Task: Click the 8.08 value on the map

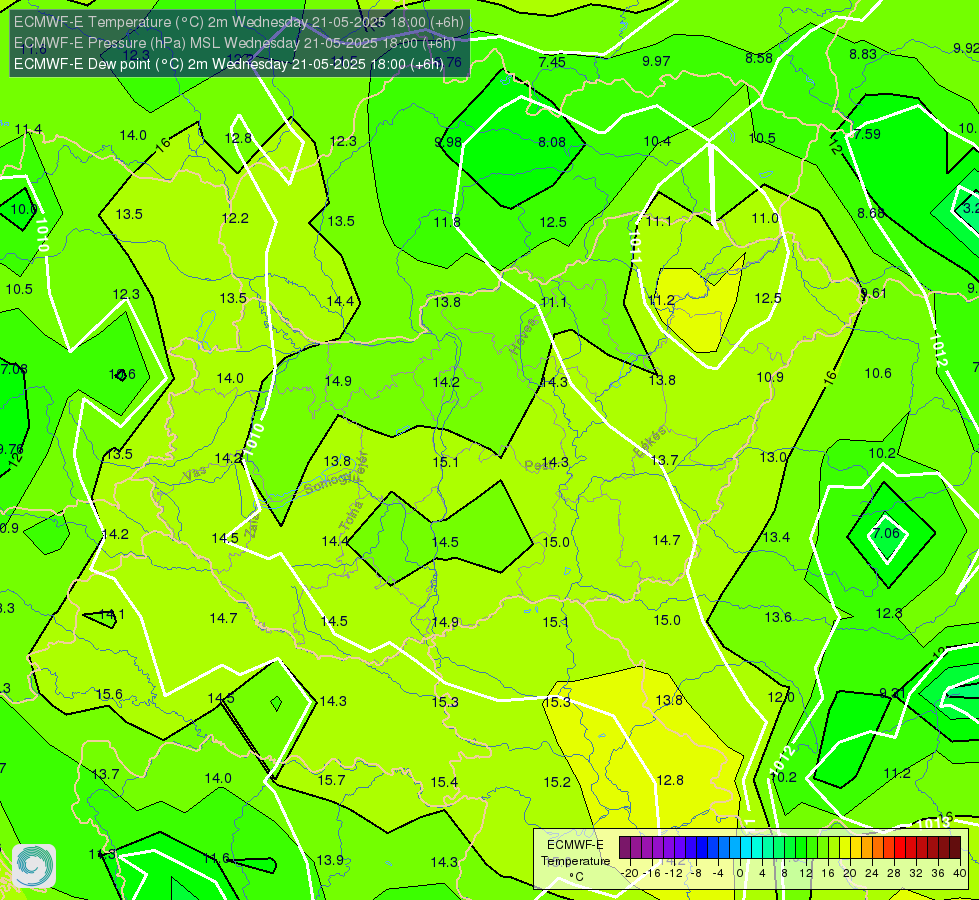Action: 552,142
